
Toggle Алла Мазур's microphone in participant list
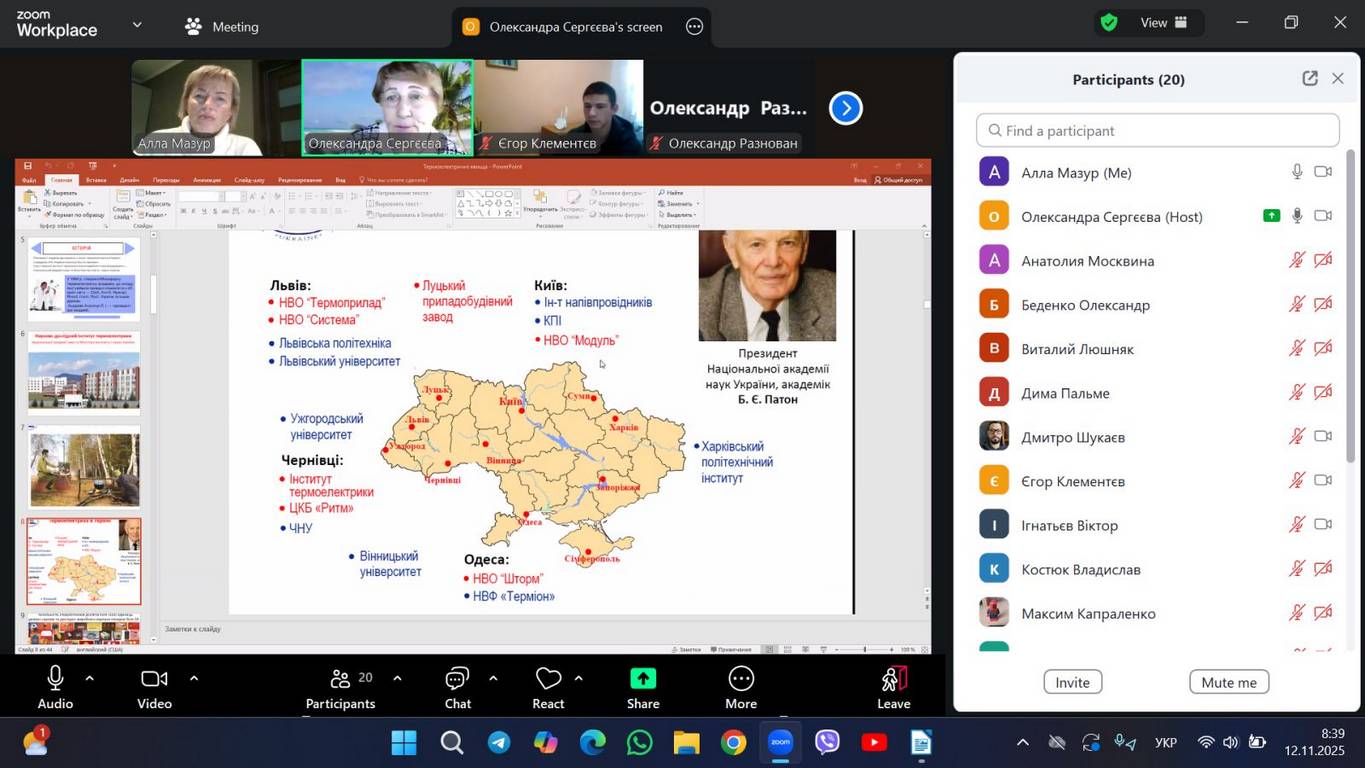coord(1297,172)
